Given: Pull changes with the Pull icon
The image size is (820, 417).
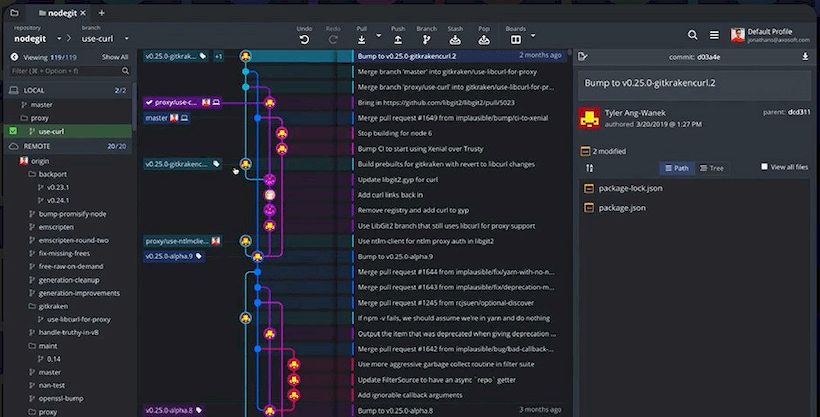Looking at the screenshot, I should (x=361, y=40).
